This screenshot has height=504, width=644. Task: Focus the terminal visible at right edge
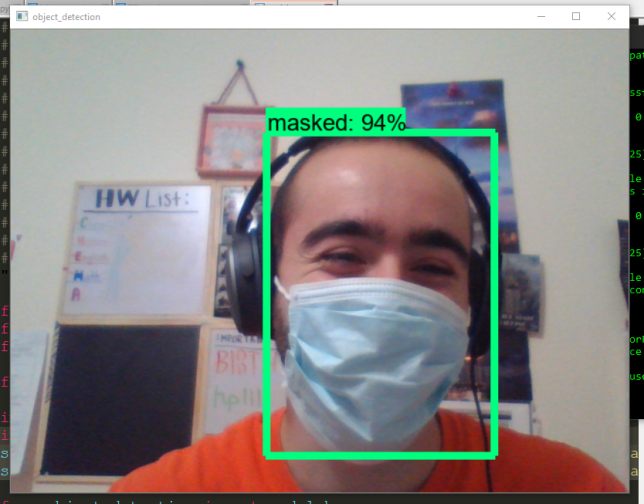click(636, 250)
